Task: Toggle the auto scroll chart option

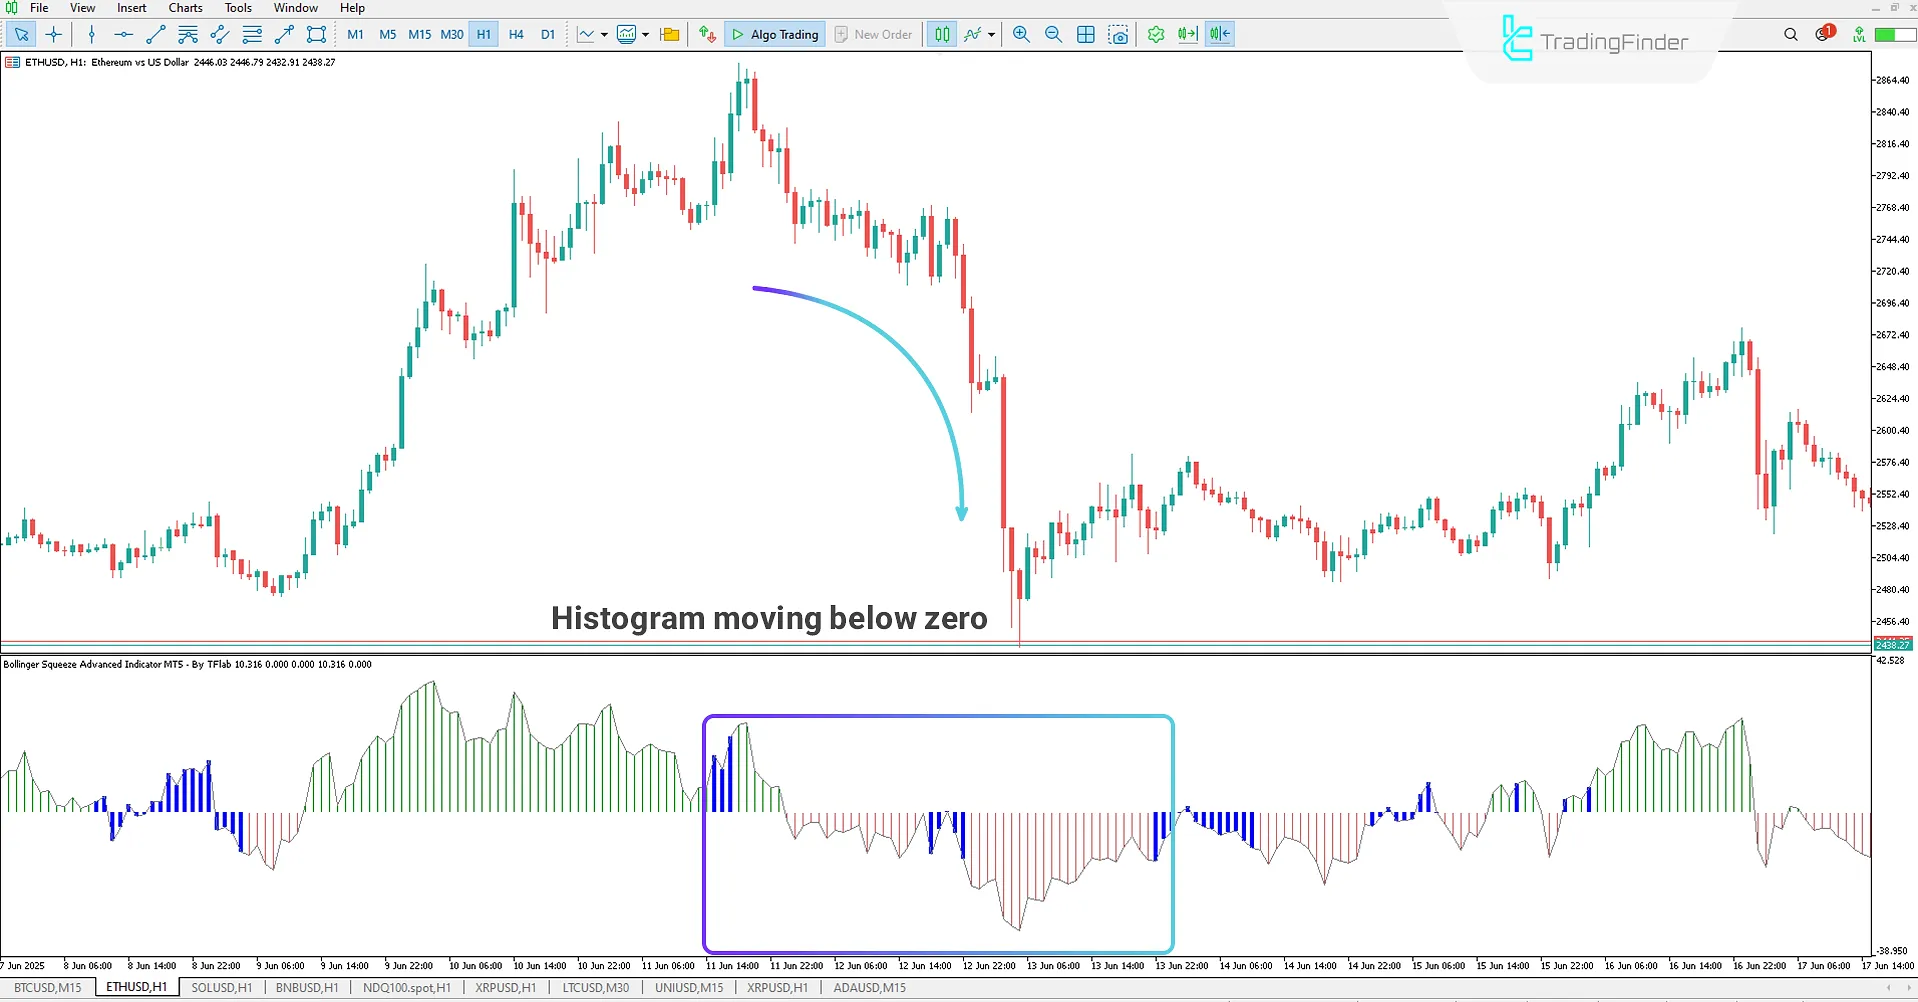Action: 1187,34
